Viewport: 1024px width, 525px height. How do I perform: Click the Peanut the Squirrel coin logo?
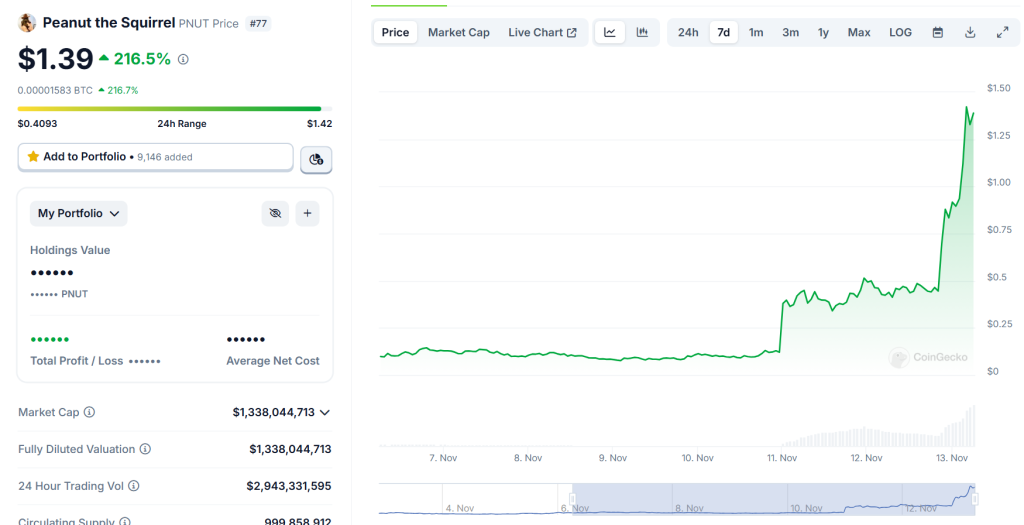point(27,23)
